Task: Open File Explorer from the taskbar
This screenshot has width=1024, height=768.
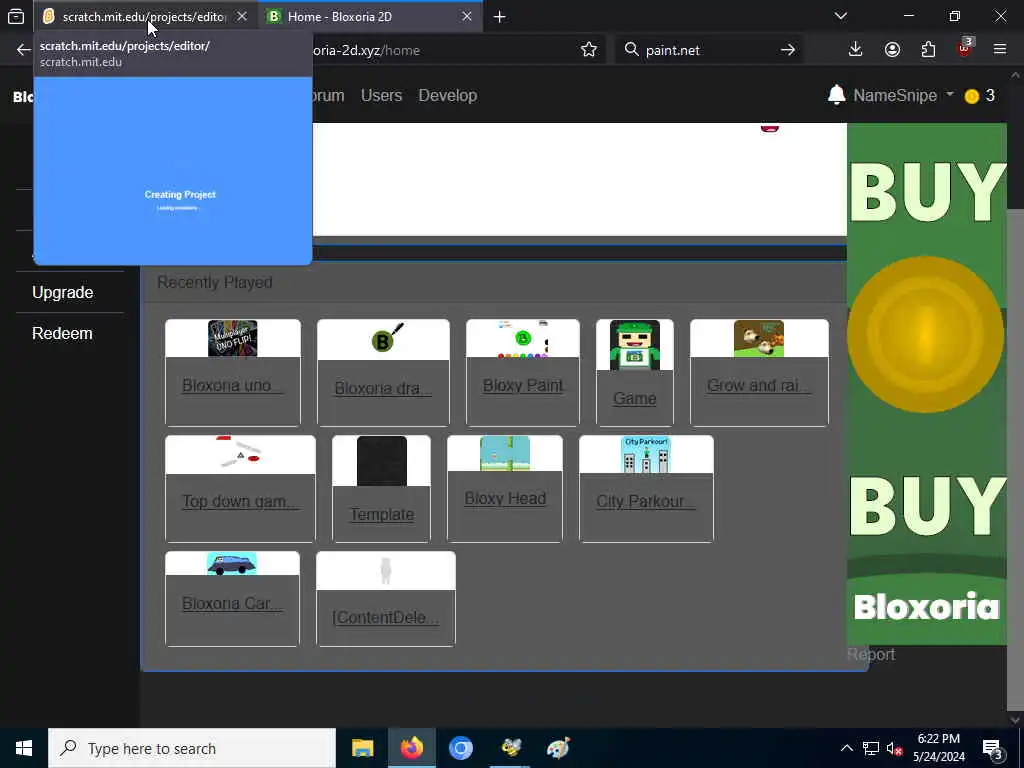Action: (362, 748)
